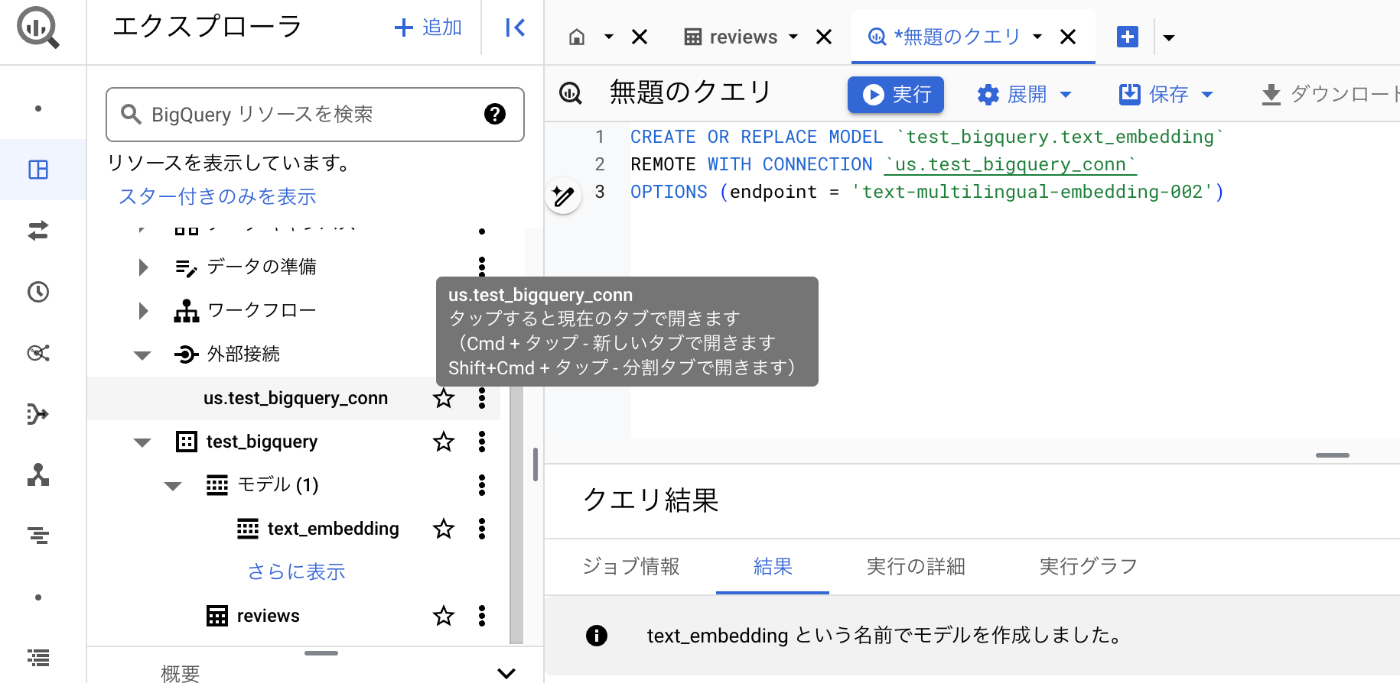Click the SQL generation magic wand icon
The width and height of the screenshot is (1400, 683).
[563, 195]
